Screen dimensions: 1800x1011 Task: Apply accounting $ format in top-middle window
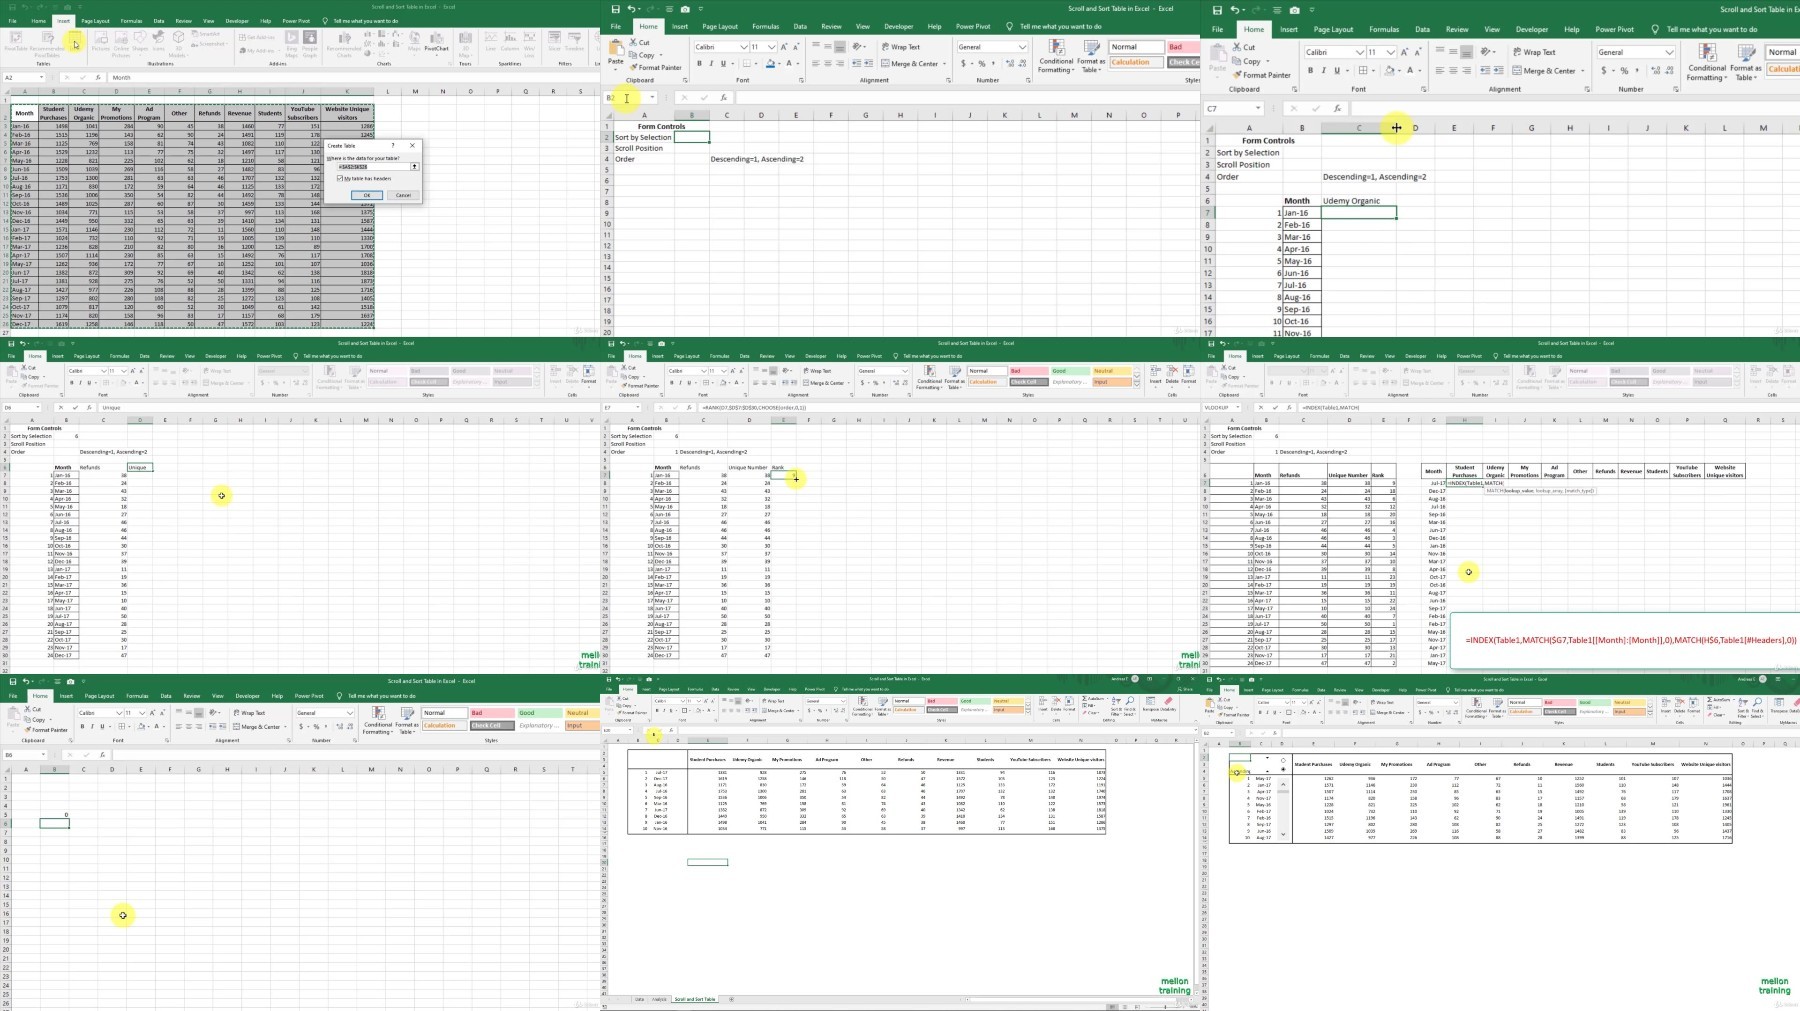[x=963, y=63]
